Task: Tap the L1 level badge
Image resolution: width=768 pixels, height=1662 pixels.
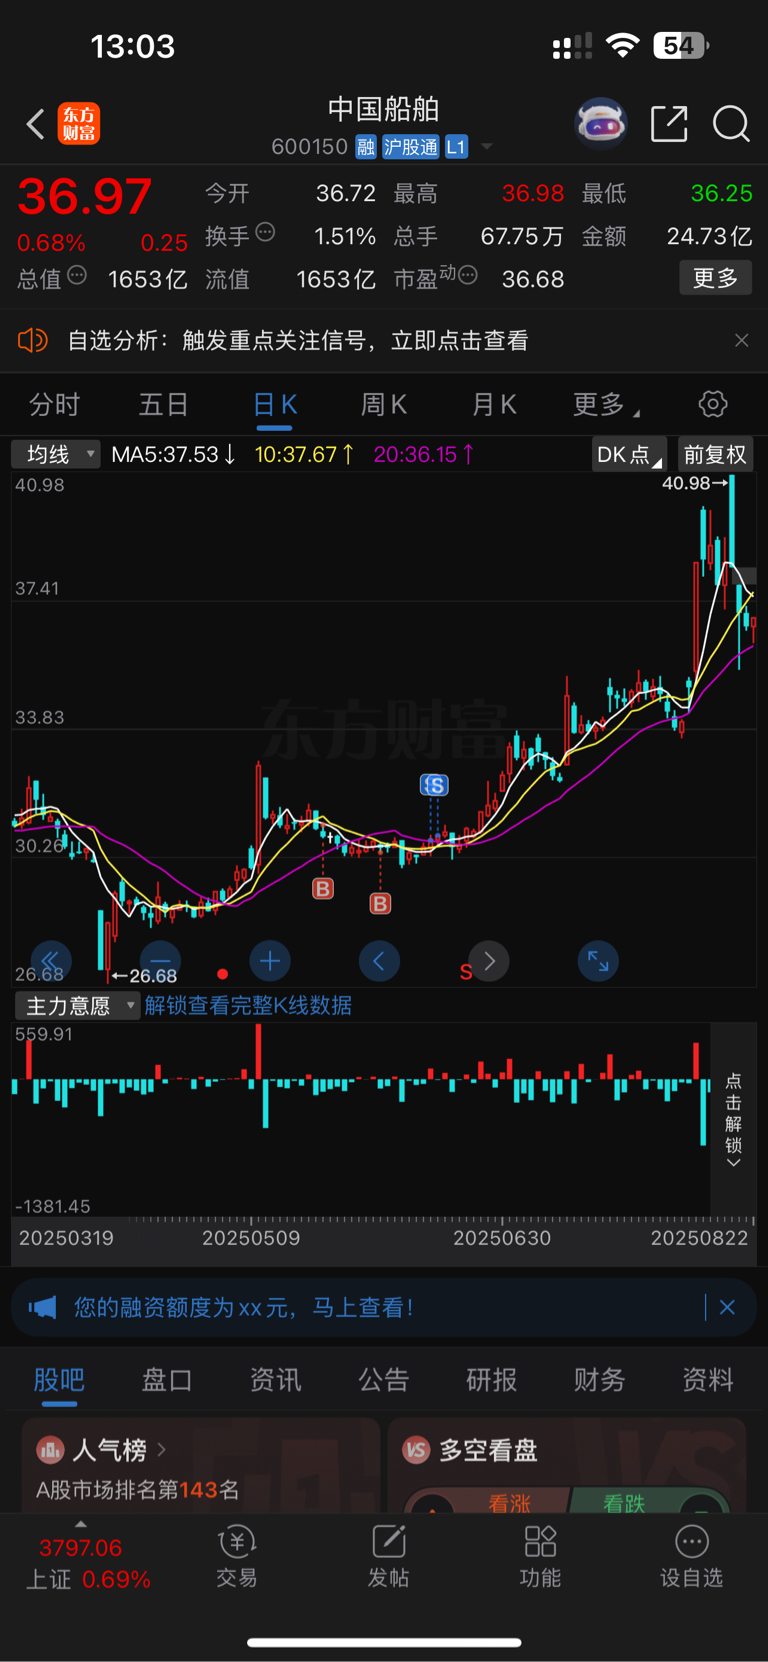Action: tap(456, 147)
